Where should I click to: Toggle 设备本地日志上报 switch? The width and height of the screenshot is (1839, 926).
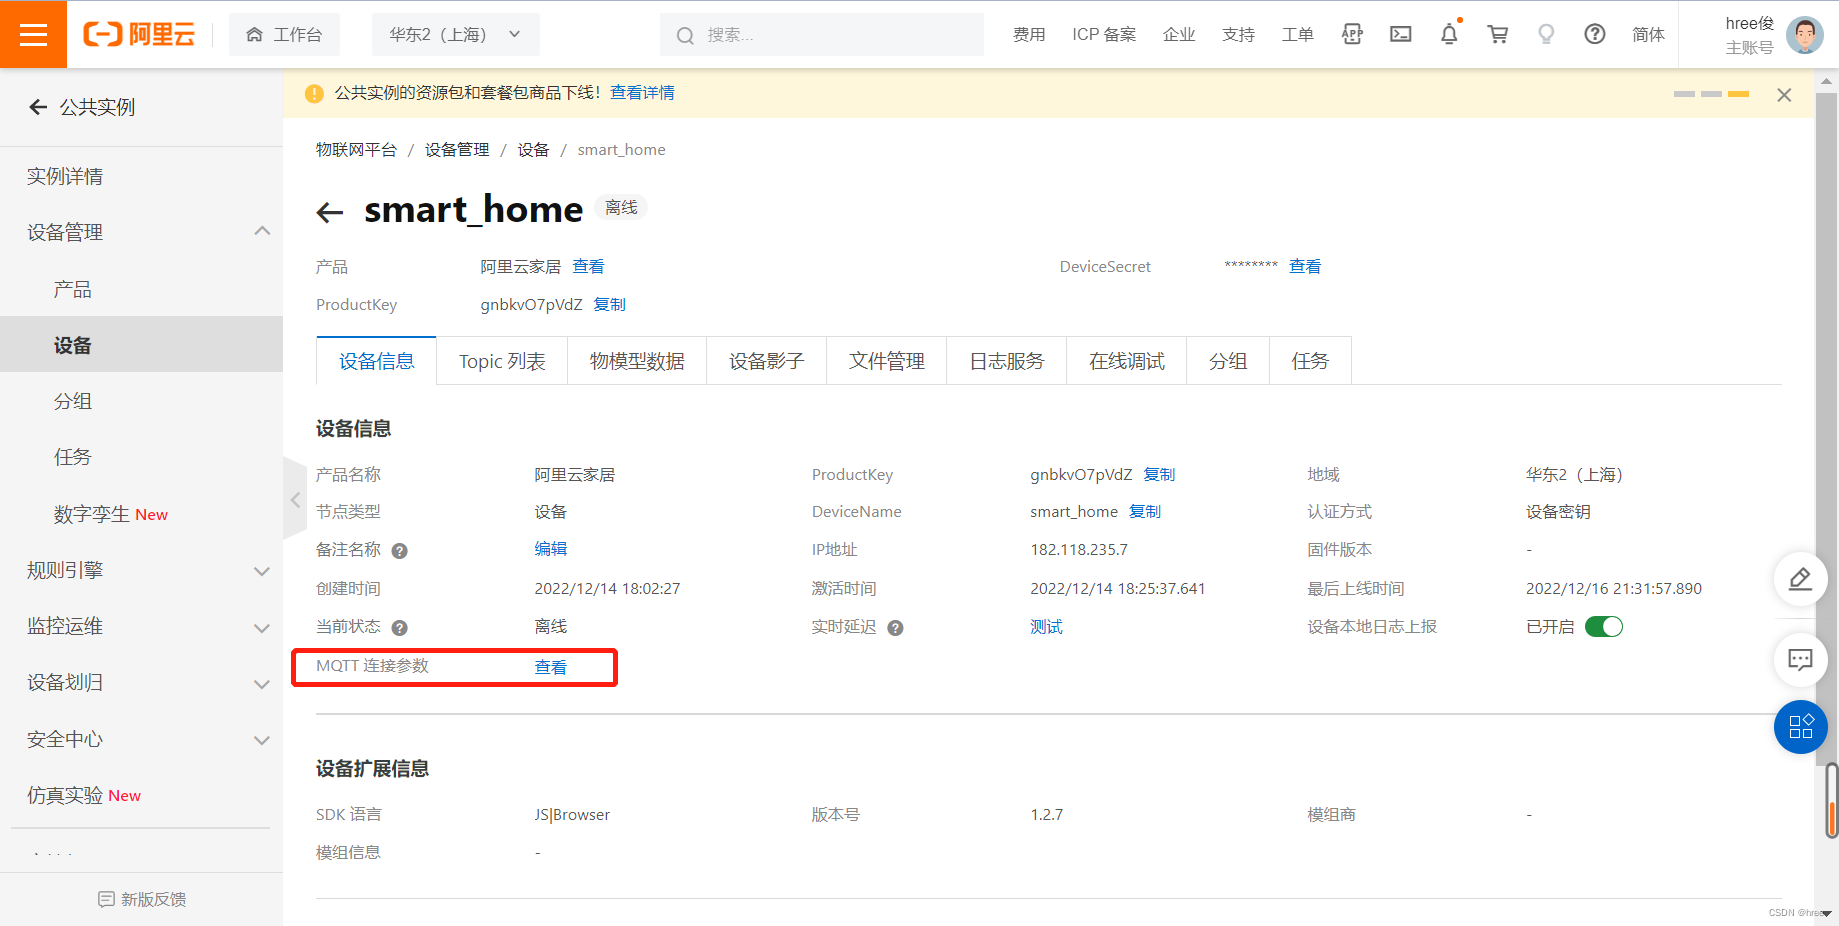click(x=1604, y=627)
